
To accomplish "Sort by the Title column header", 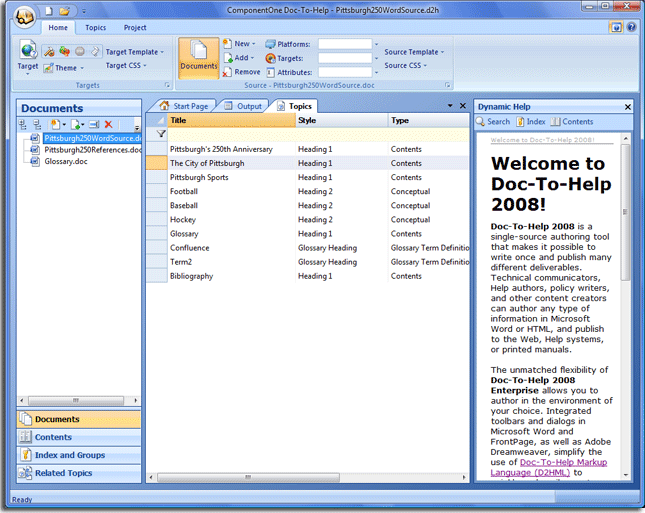I will tap(232, 120).
